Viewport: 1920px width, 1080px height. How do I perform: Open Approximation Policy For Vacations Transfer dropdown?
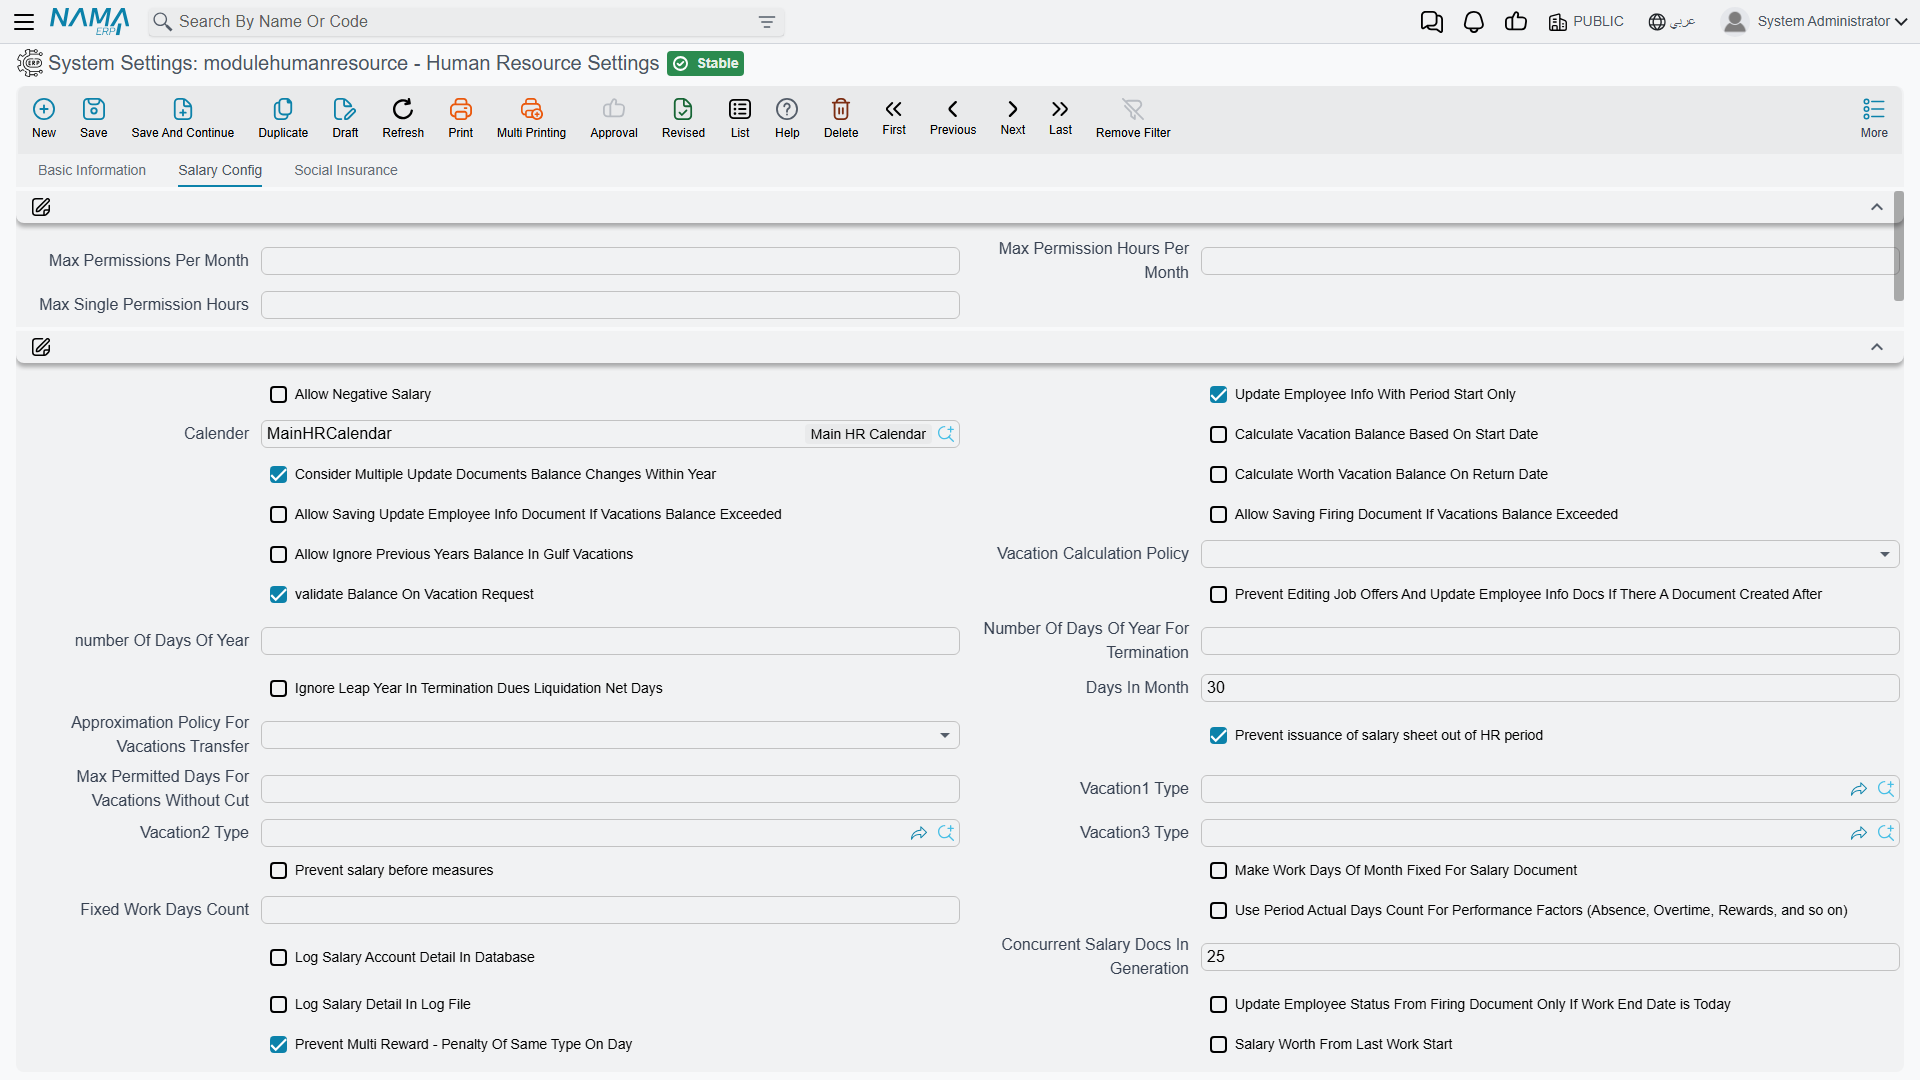[x=610, y=735]
